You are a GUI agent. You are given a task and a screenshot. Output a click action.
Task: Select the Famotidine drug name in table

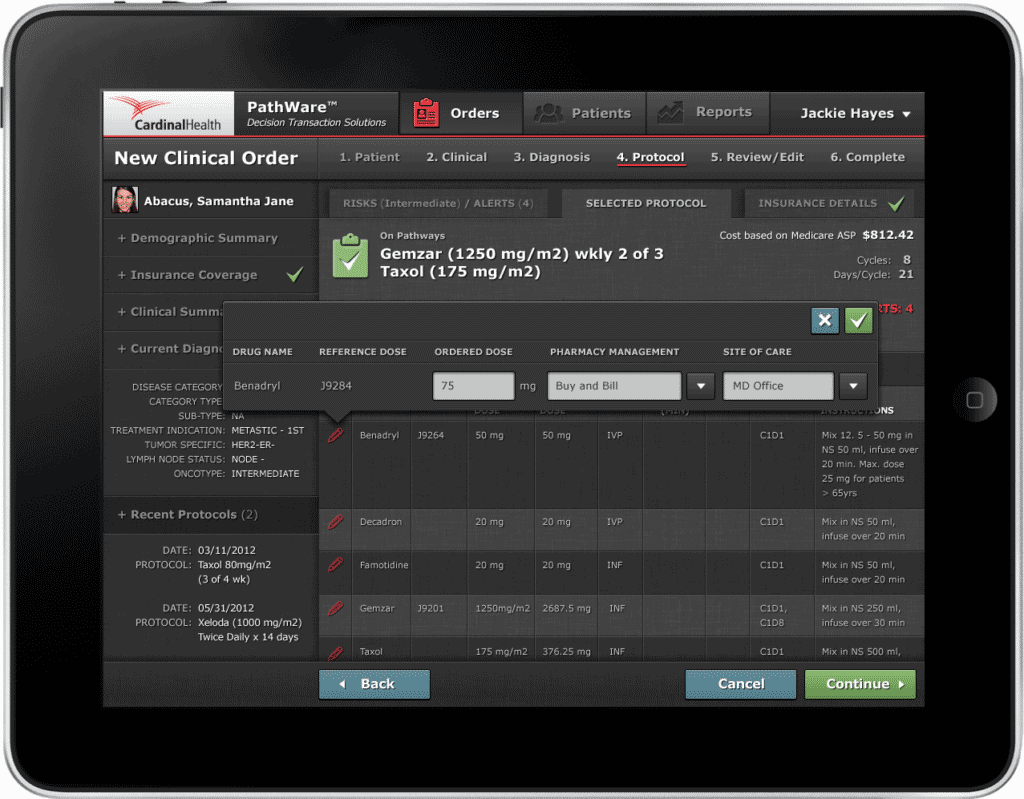(x=384, y=565)
